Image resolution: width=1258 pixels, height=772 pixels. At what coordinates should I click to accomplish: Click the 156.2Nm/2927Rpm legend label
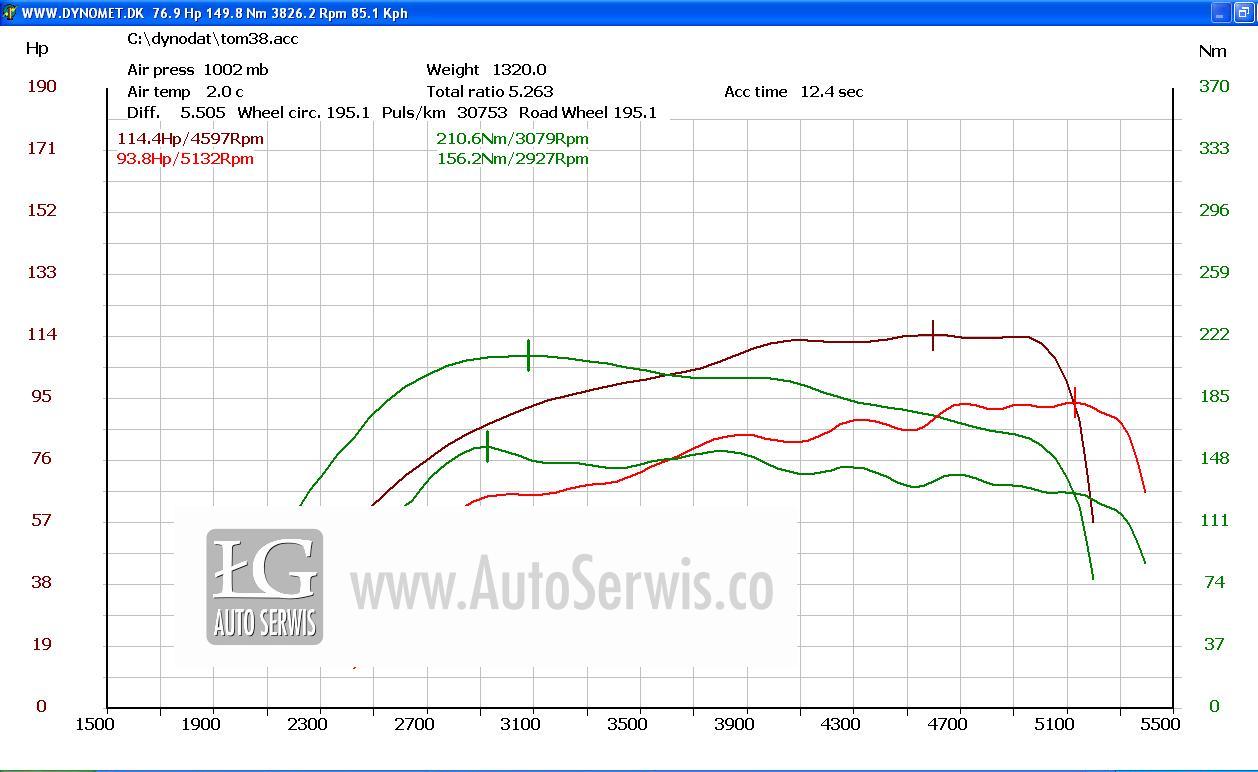[512, 158]
